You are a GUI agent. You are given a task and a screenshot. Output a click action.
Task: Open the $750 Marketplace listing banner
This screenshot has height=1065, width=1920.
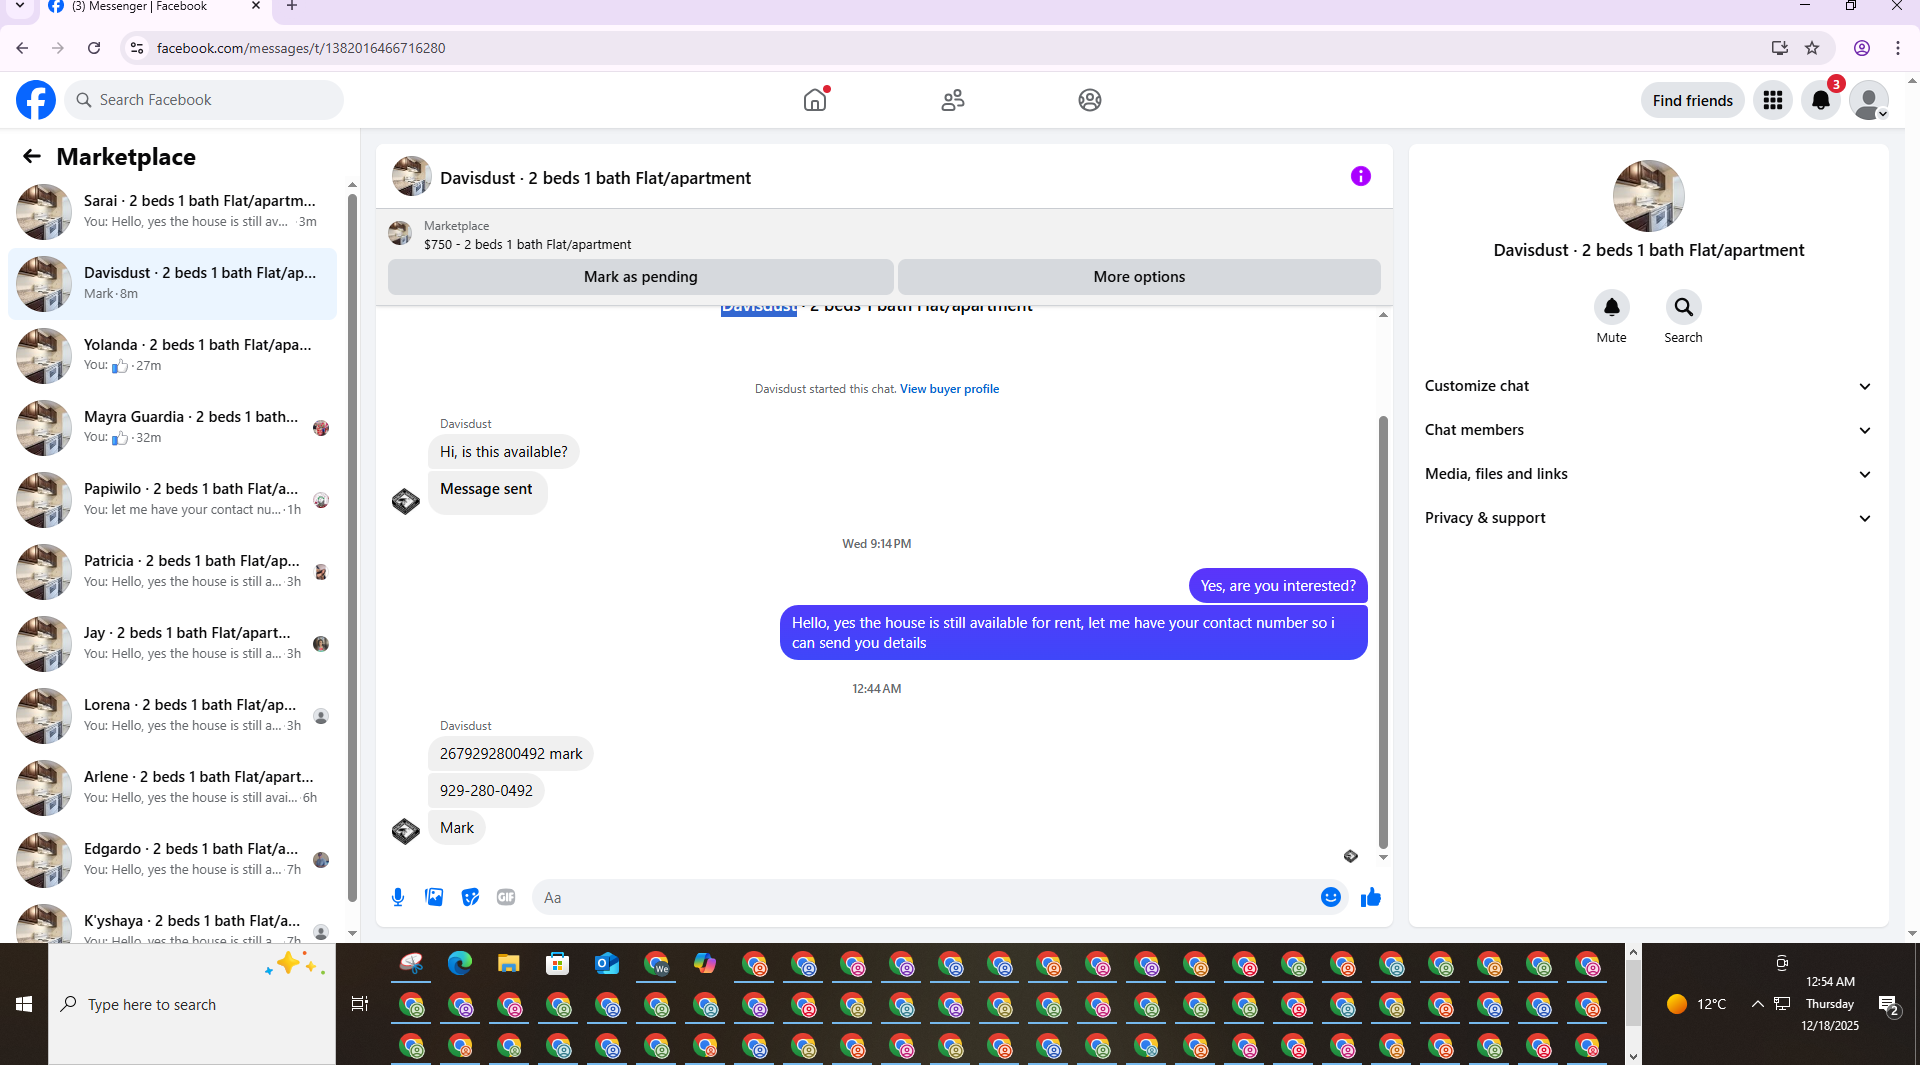coord(884,235)
